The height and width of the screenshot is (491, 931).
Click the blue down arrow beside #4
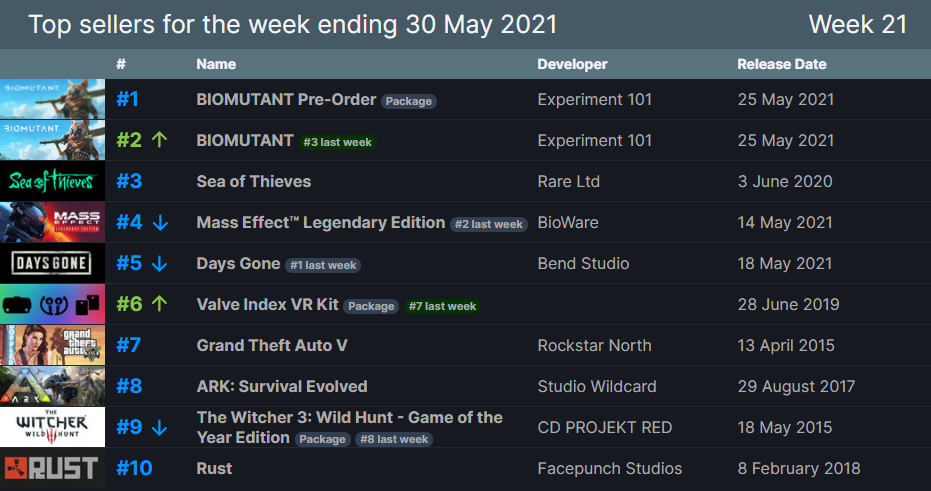coord(160,222)
